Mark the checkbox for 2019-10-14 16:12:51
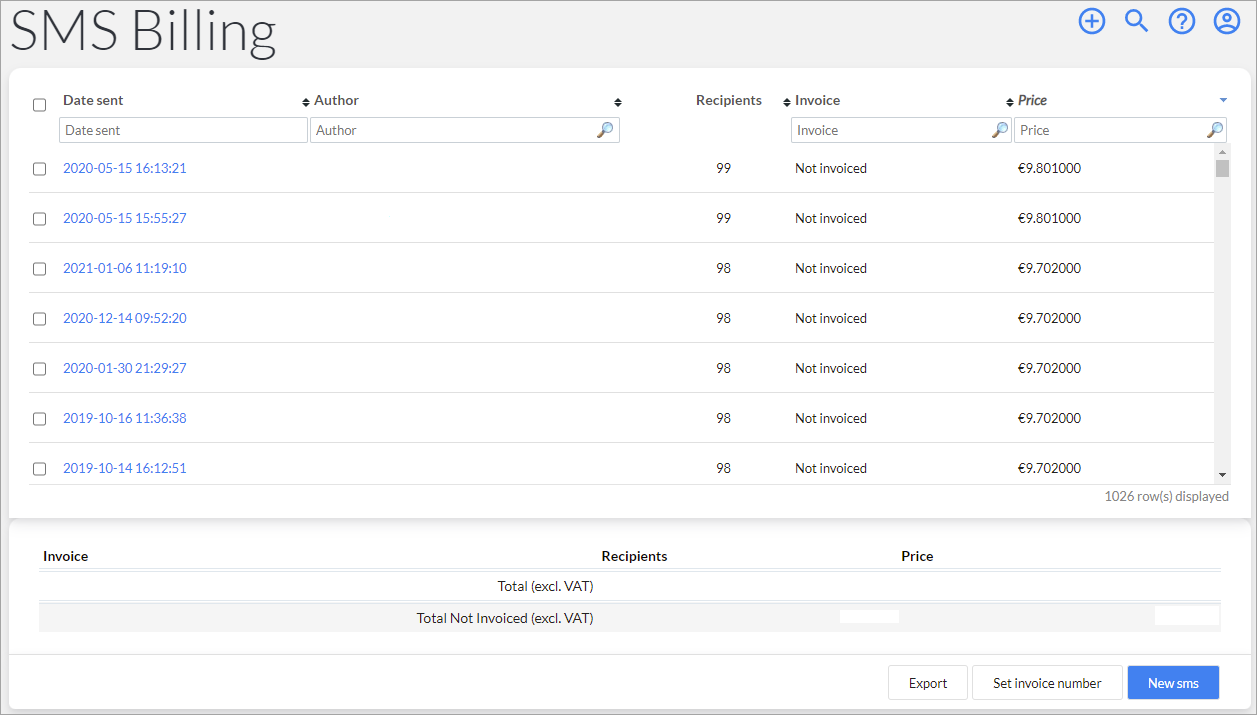The image size is (1257, 715). (40, 469)
